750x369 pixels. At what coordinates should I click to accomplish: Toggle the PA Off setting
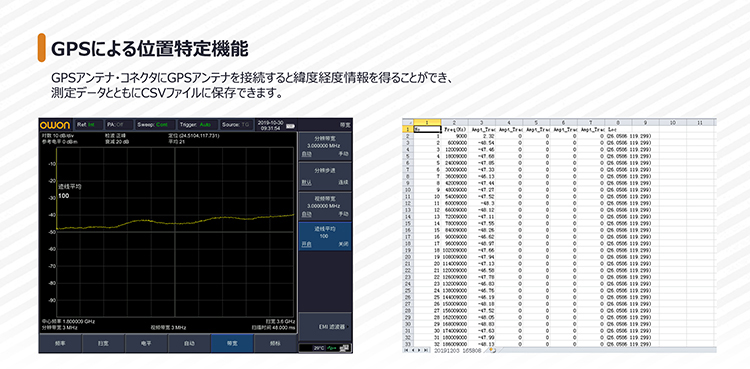pyautogui.click(x=118, y=124)
